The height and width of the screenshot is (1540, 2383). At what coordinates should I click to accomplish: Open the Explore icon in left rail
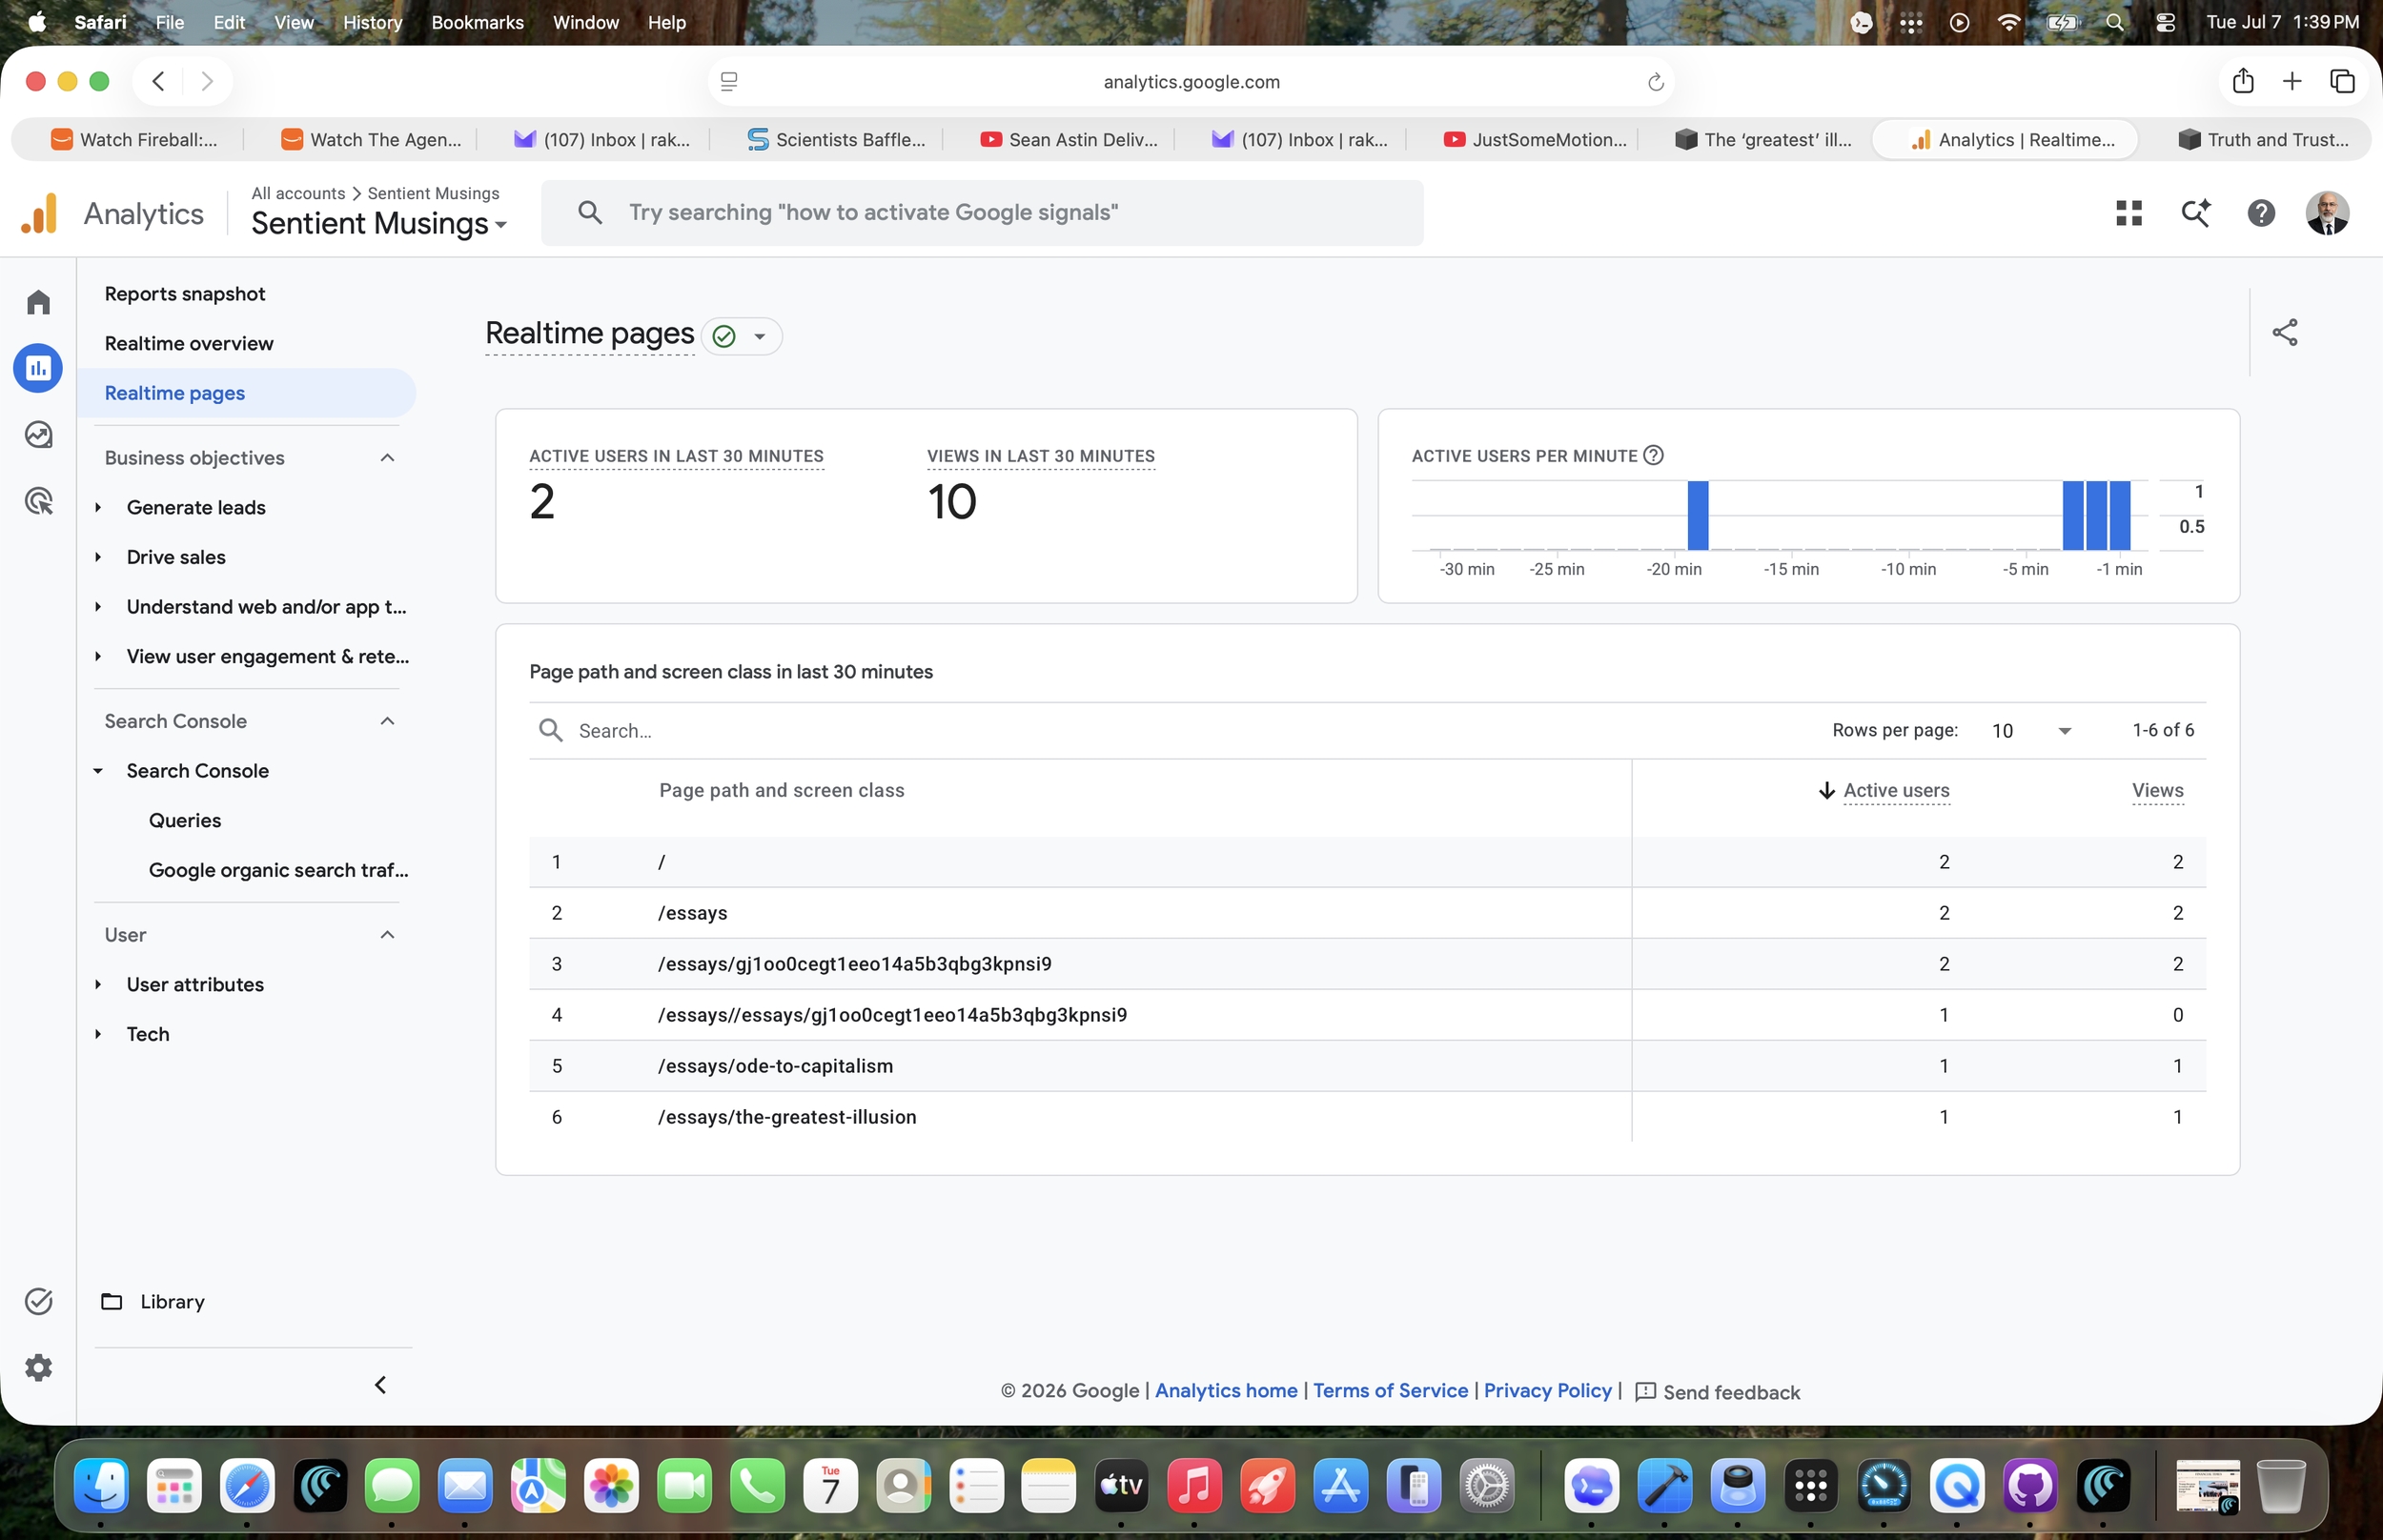click(x=38, y=435)
